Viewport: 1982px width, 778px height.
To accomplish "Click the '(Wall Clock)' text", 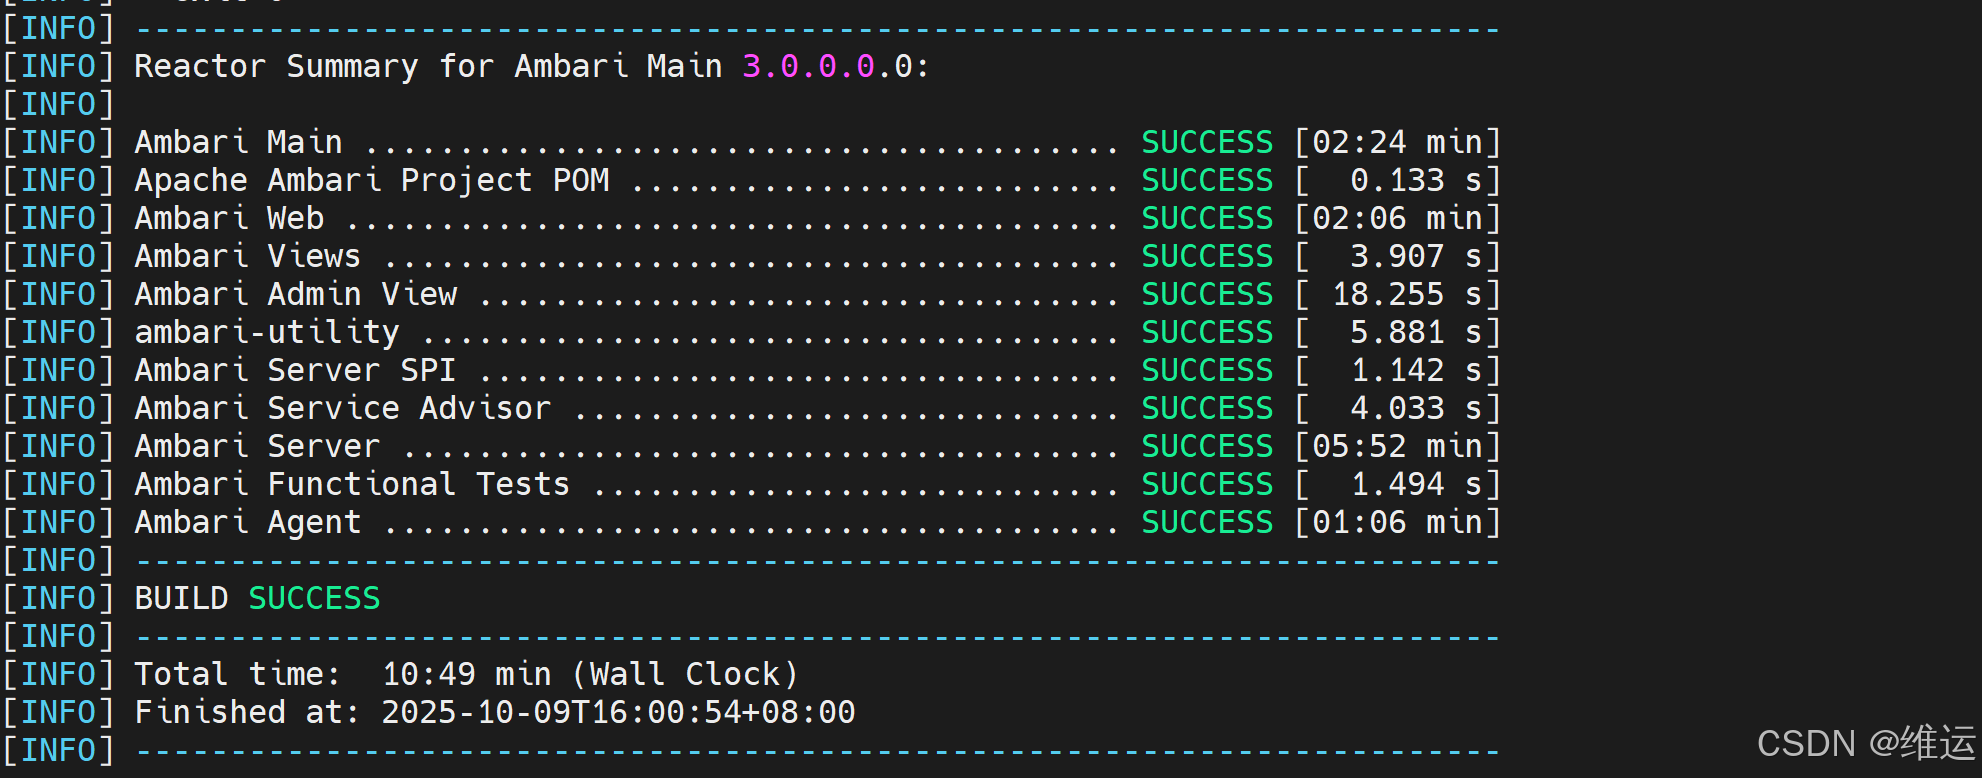I will pos(685,675).
